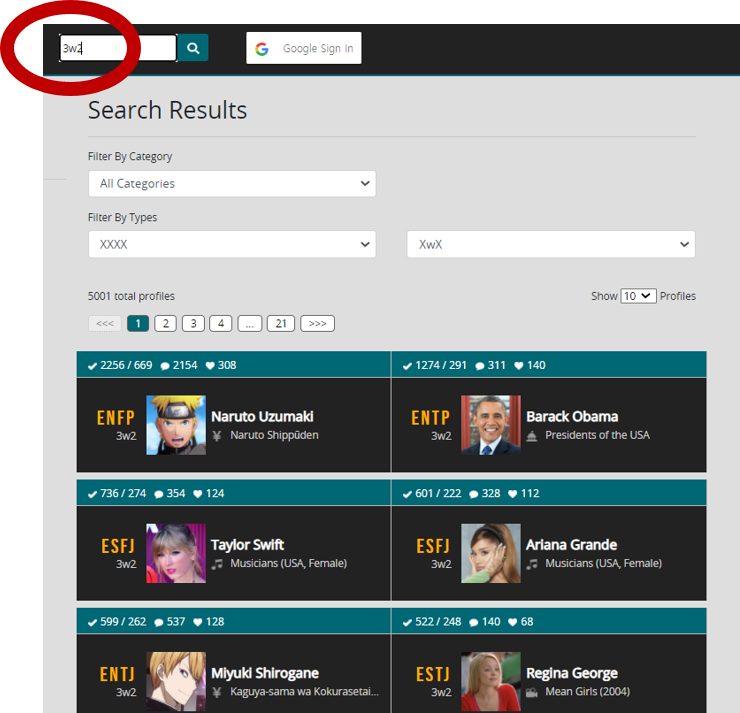Click Musicians (USA, Female) under Ariana Grande
Screen dimensions: 740x713
click(604, 563)
